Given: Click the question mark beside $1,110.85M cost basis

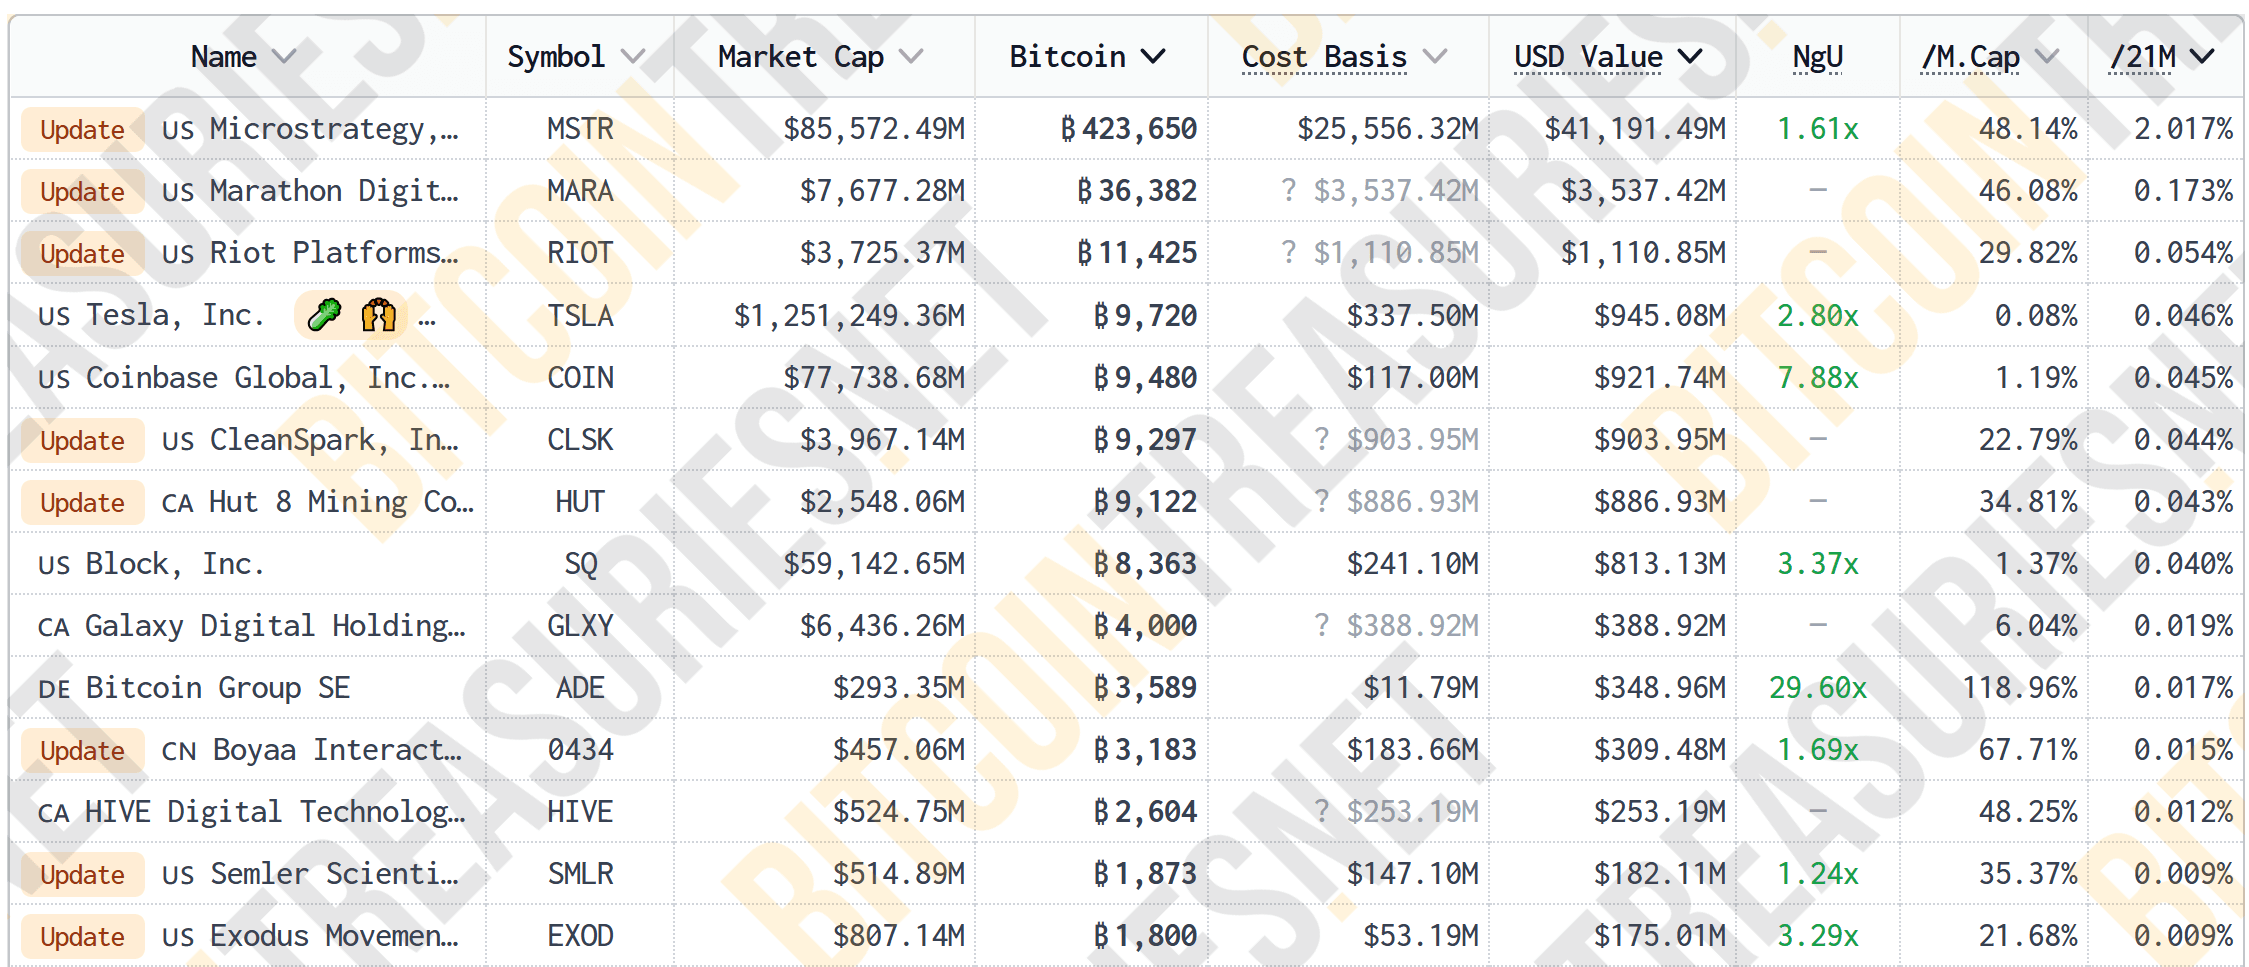Looking at the screenshot, I should pos(1288,253).
